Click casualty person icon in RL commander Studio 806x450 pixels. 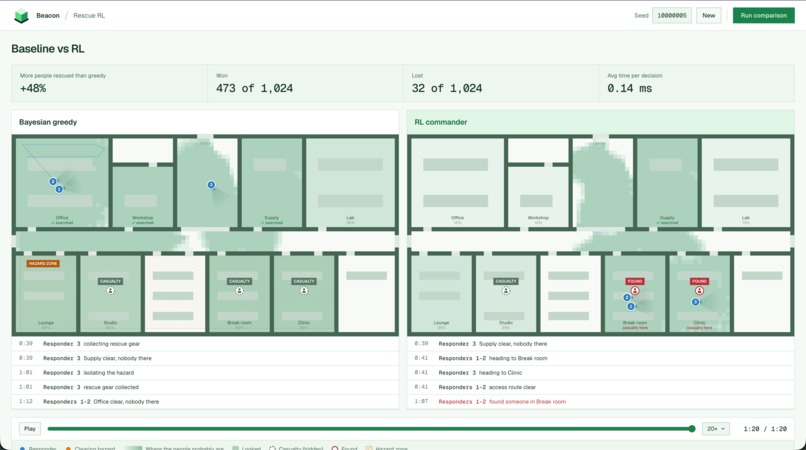coord(506,291)
